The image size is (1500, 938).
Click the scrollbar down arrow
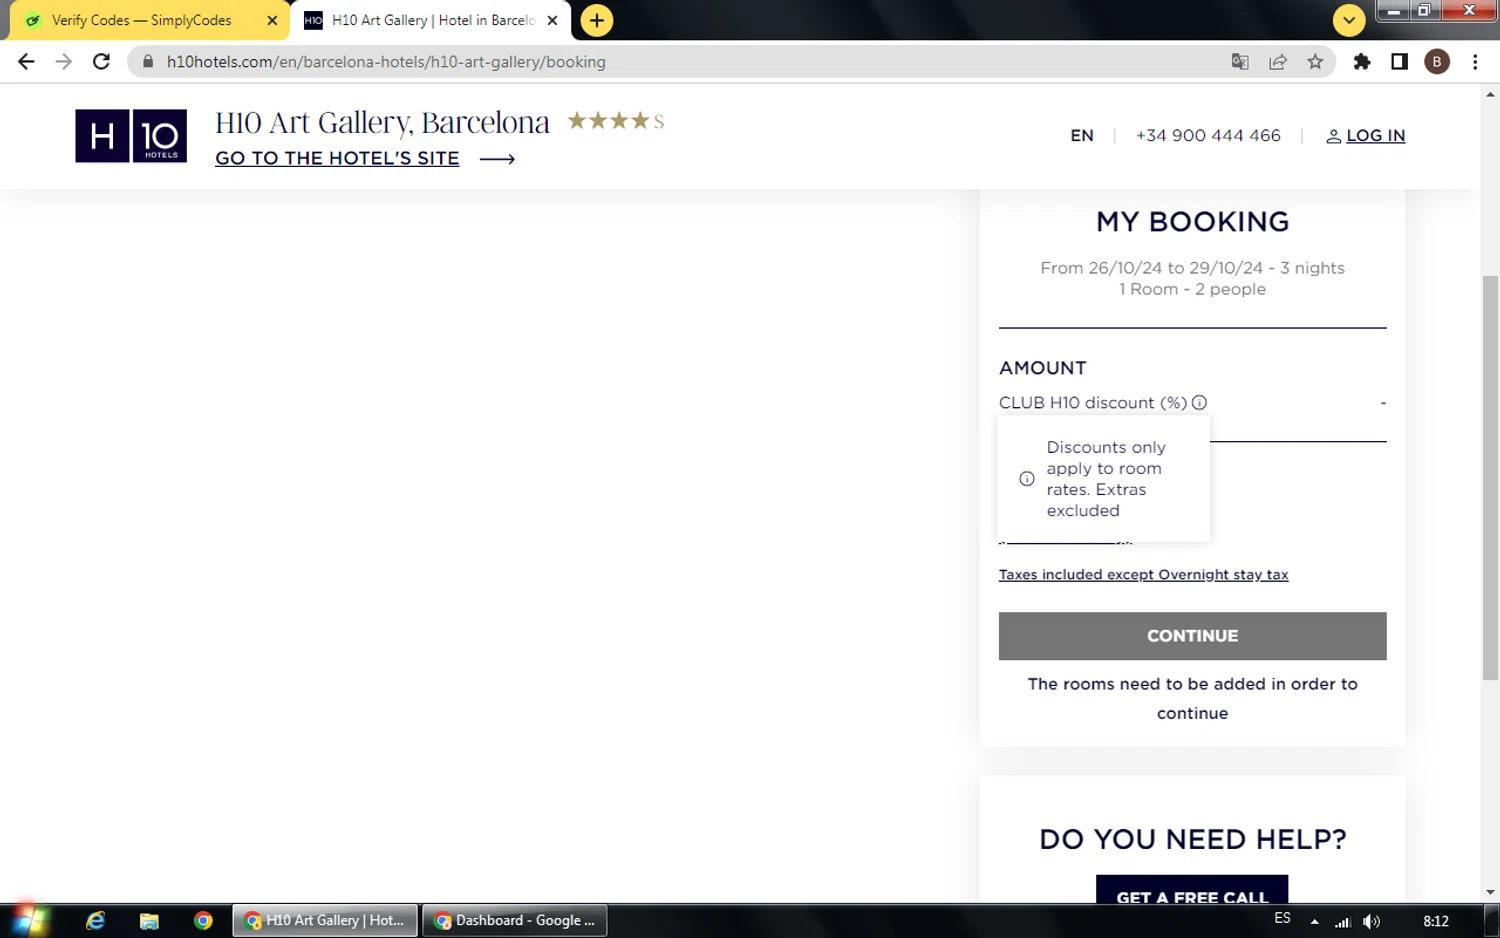1490,892
